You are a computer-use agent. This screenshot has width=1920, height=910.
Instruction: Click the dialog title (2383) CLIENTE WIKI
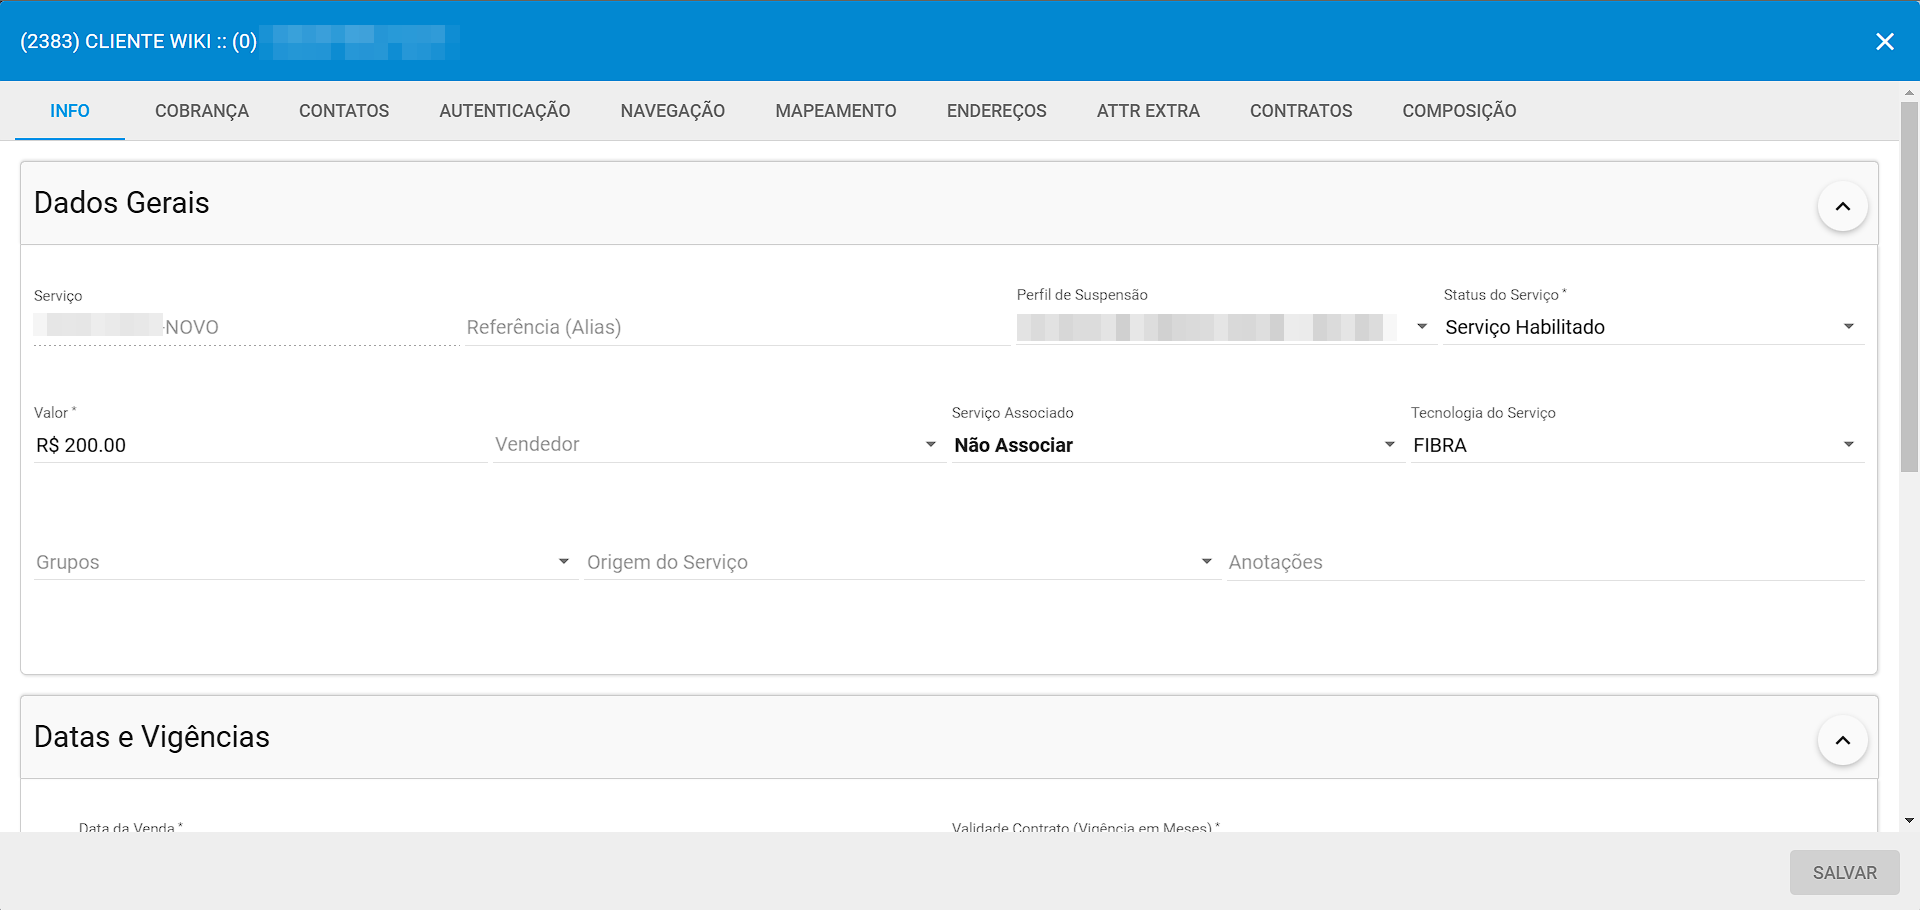pyautogui.click(x=139, y=41)
